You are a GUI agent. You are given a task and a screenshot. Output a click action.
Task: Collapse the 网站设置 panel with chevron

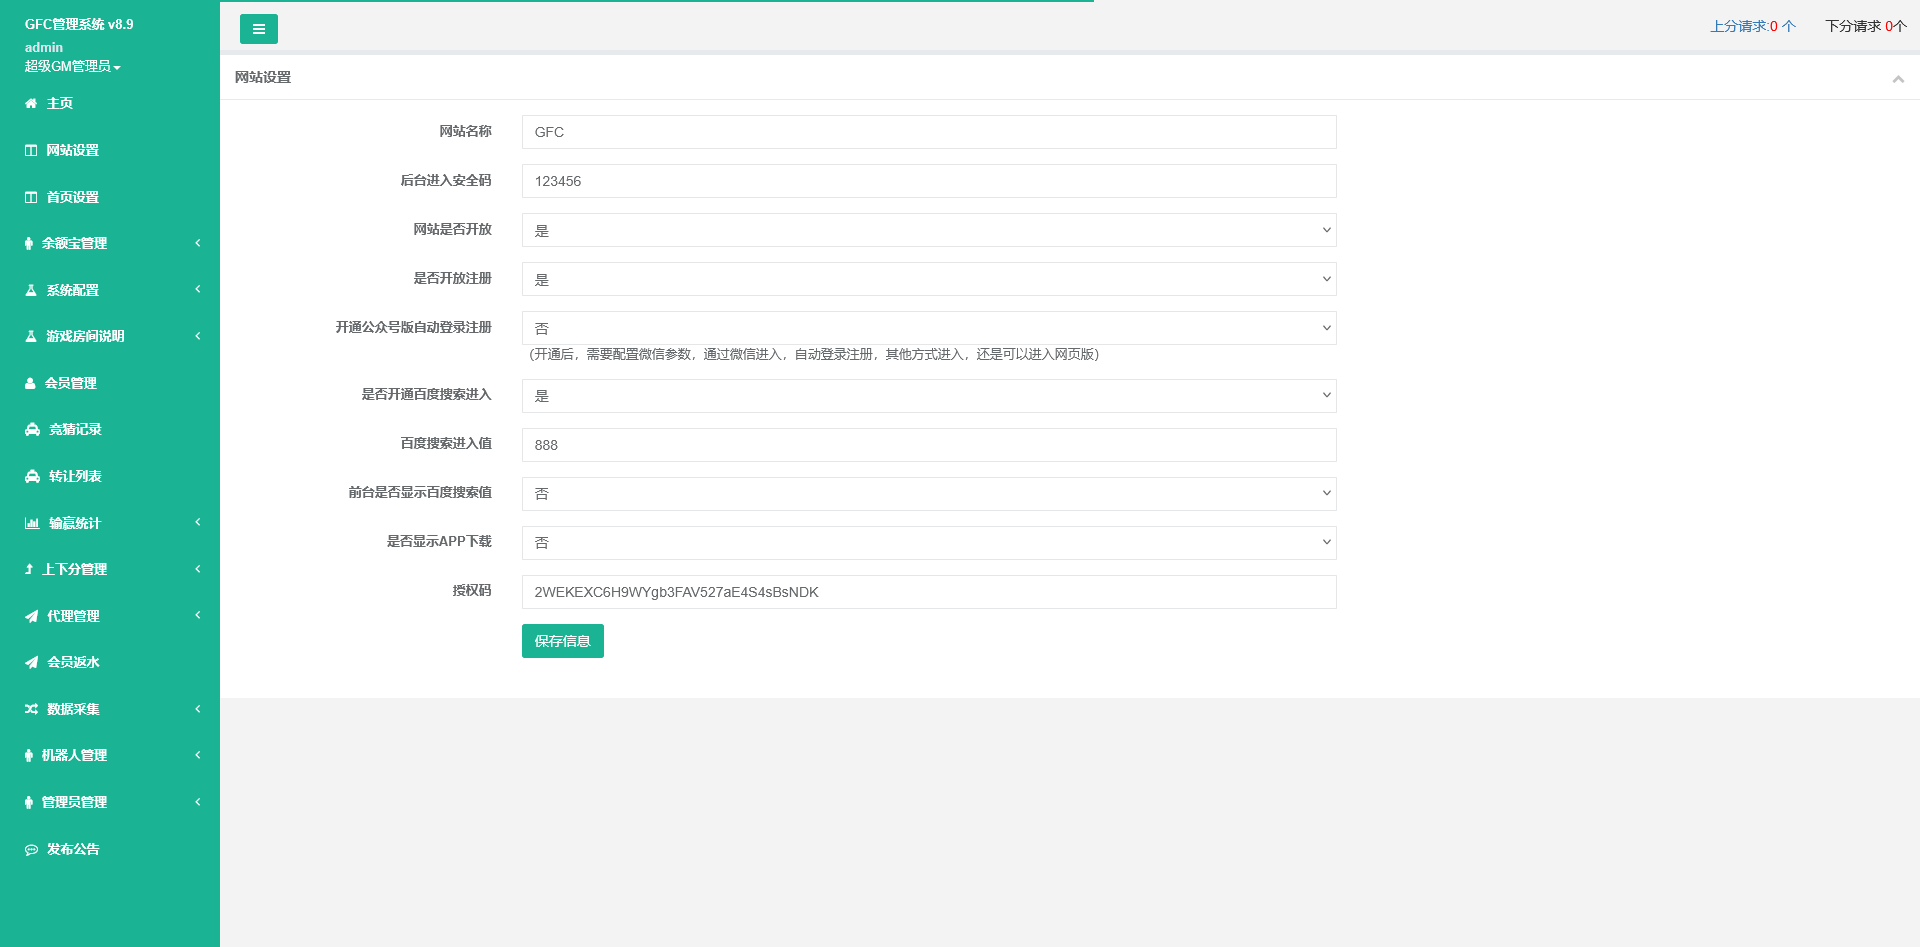pos(1897,79)
